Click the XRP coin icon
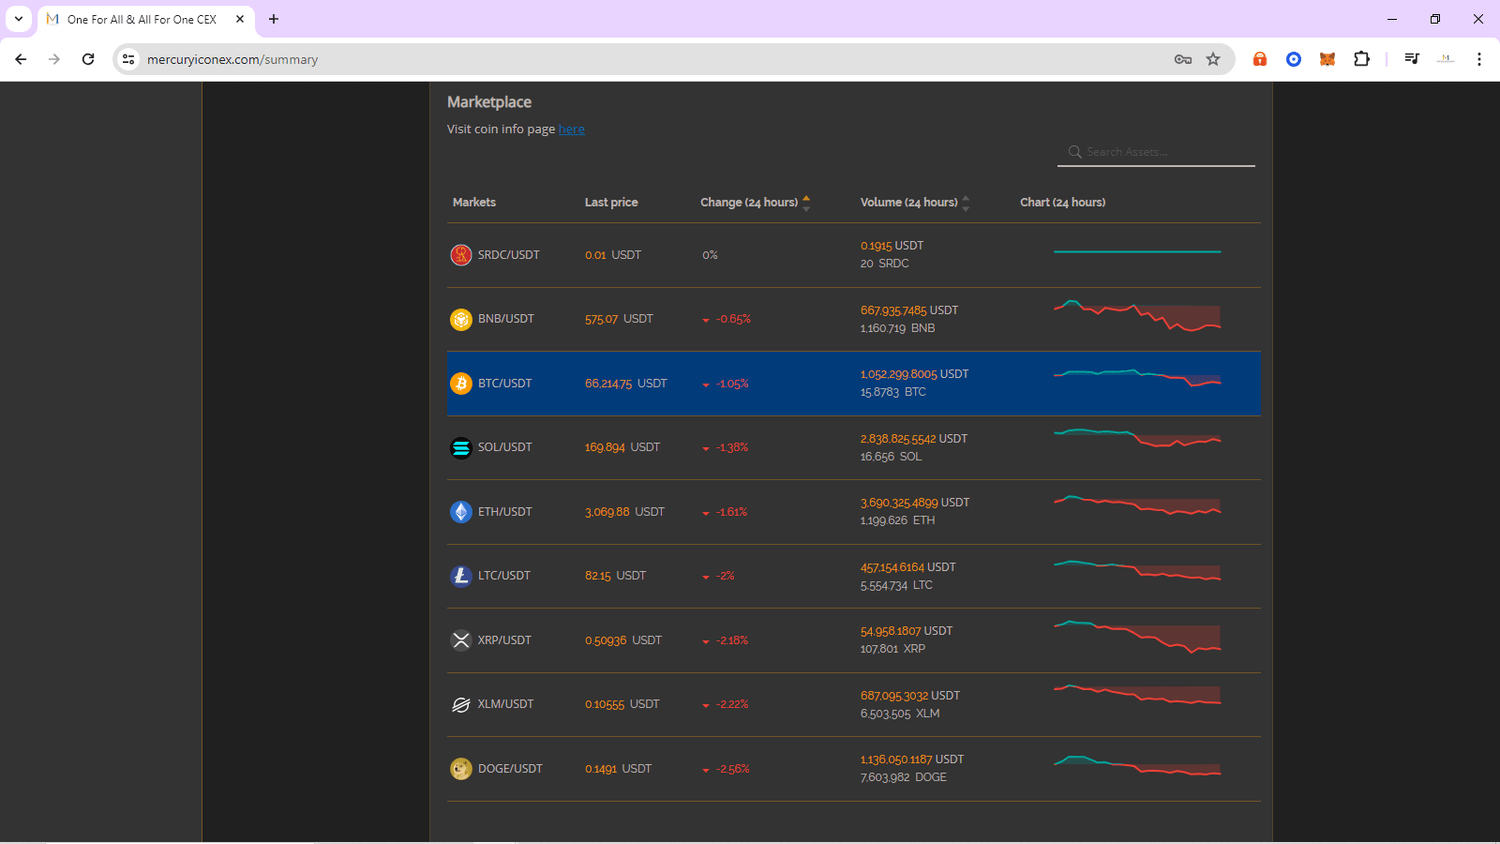1500x844 pixels. click(461, 640)
